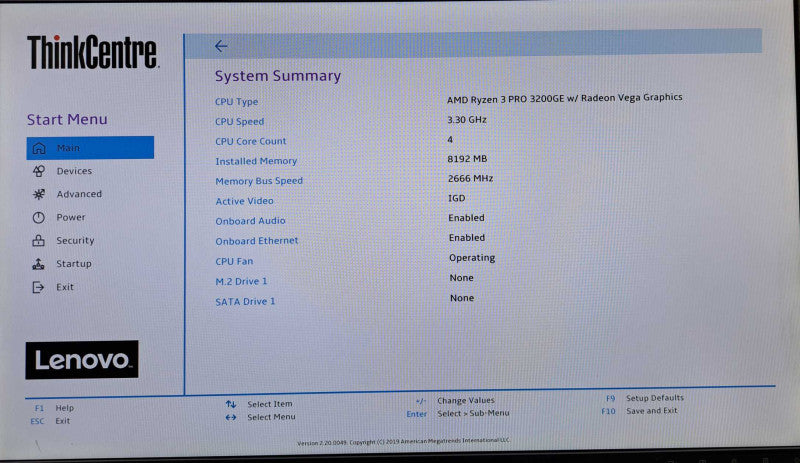
Task: Click the Lenovo logo
Action: pyautogui.click(x=82, y=359)
